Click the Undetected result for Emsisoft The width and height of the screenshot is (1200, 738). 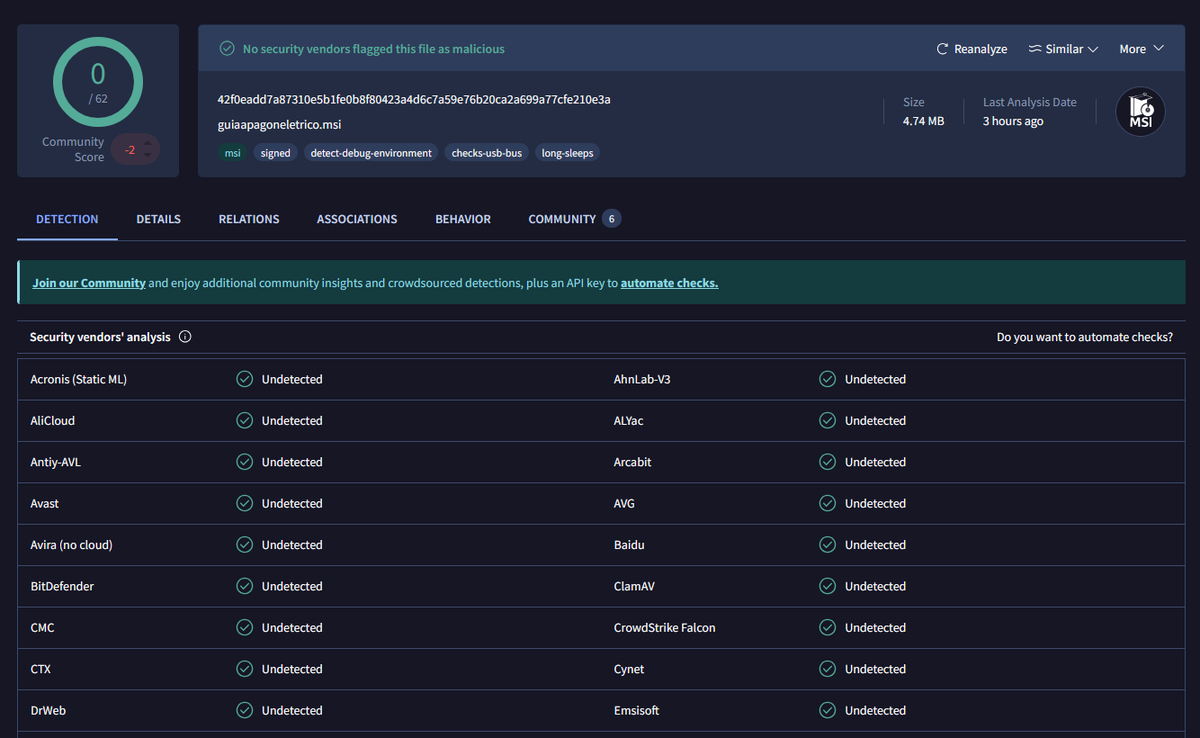(x=875, y=711)
